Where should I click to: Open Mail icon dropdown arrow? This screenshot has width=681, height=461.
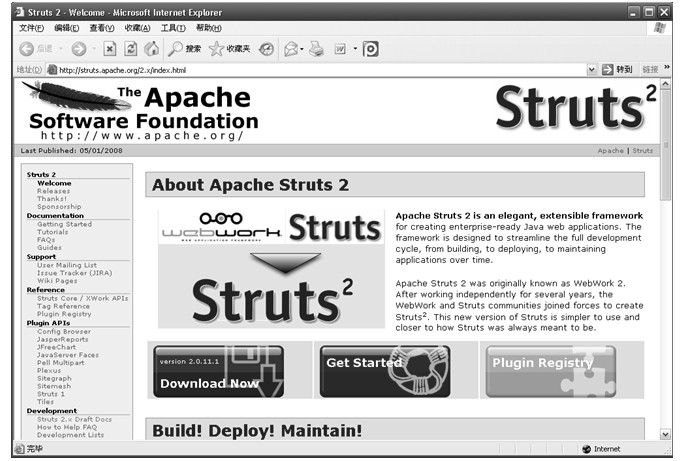(x=302, y=49)
